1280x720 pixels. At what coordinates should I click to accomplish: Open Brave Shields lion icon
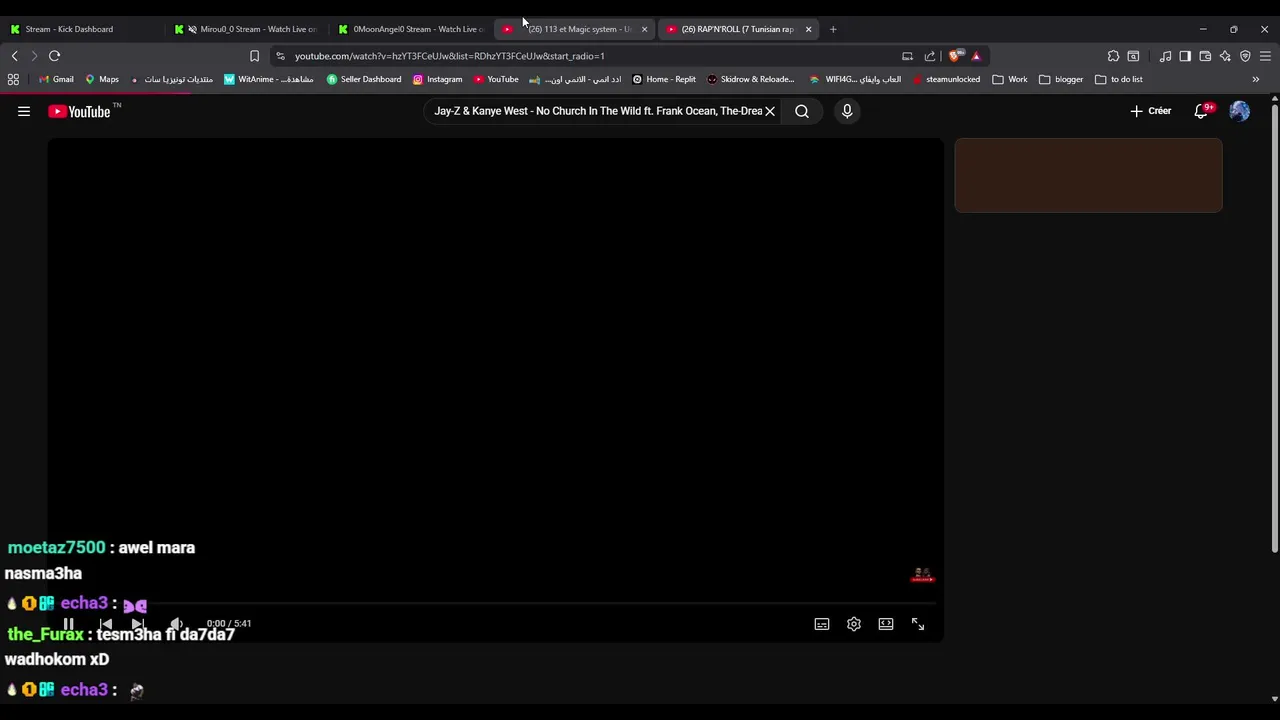pyautogui.click(x=955, y=56)
